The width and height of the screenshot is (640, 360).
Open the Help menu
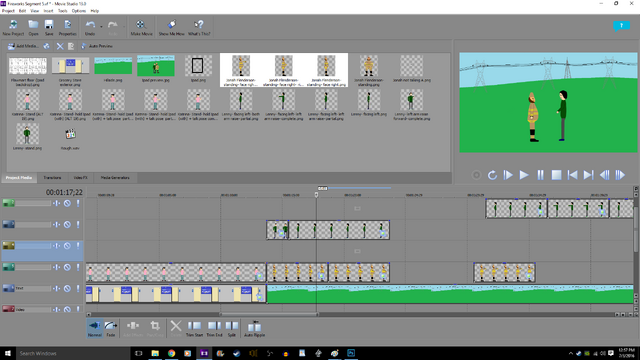coord(95,11)
